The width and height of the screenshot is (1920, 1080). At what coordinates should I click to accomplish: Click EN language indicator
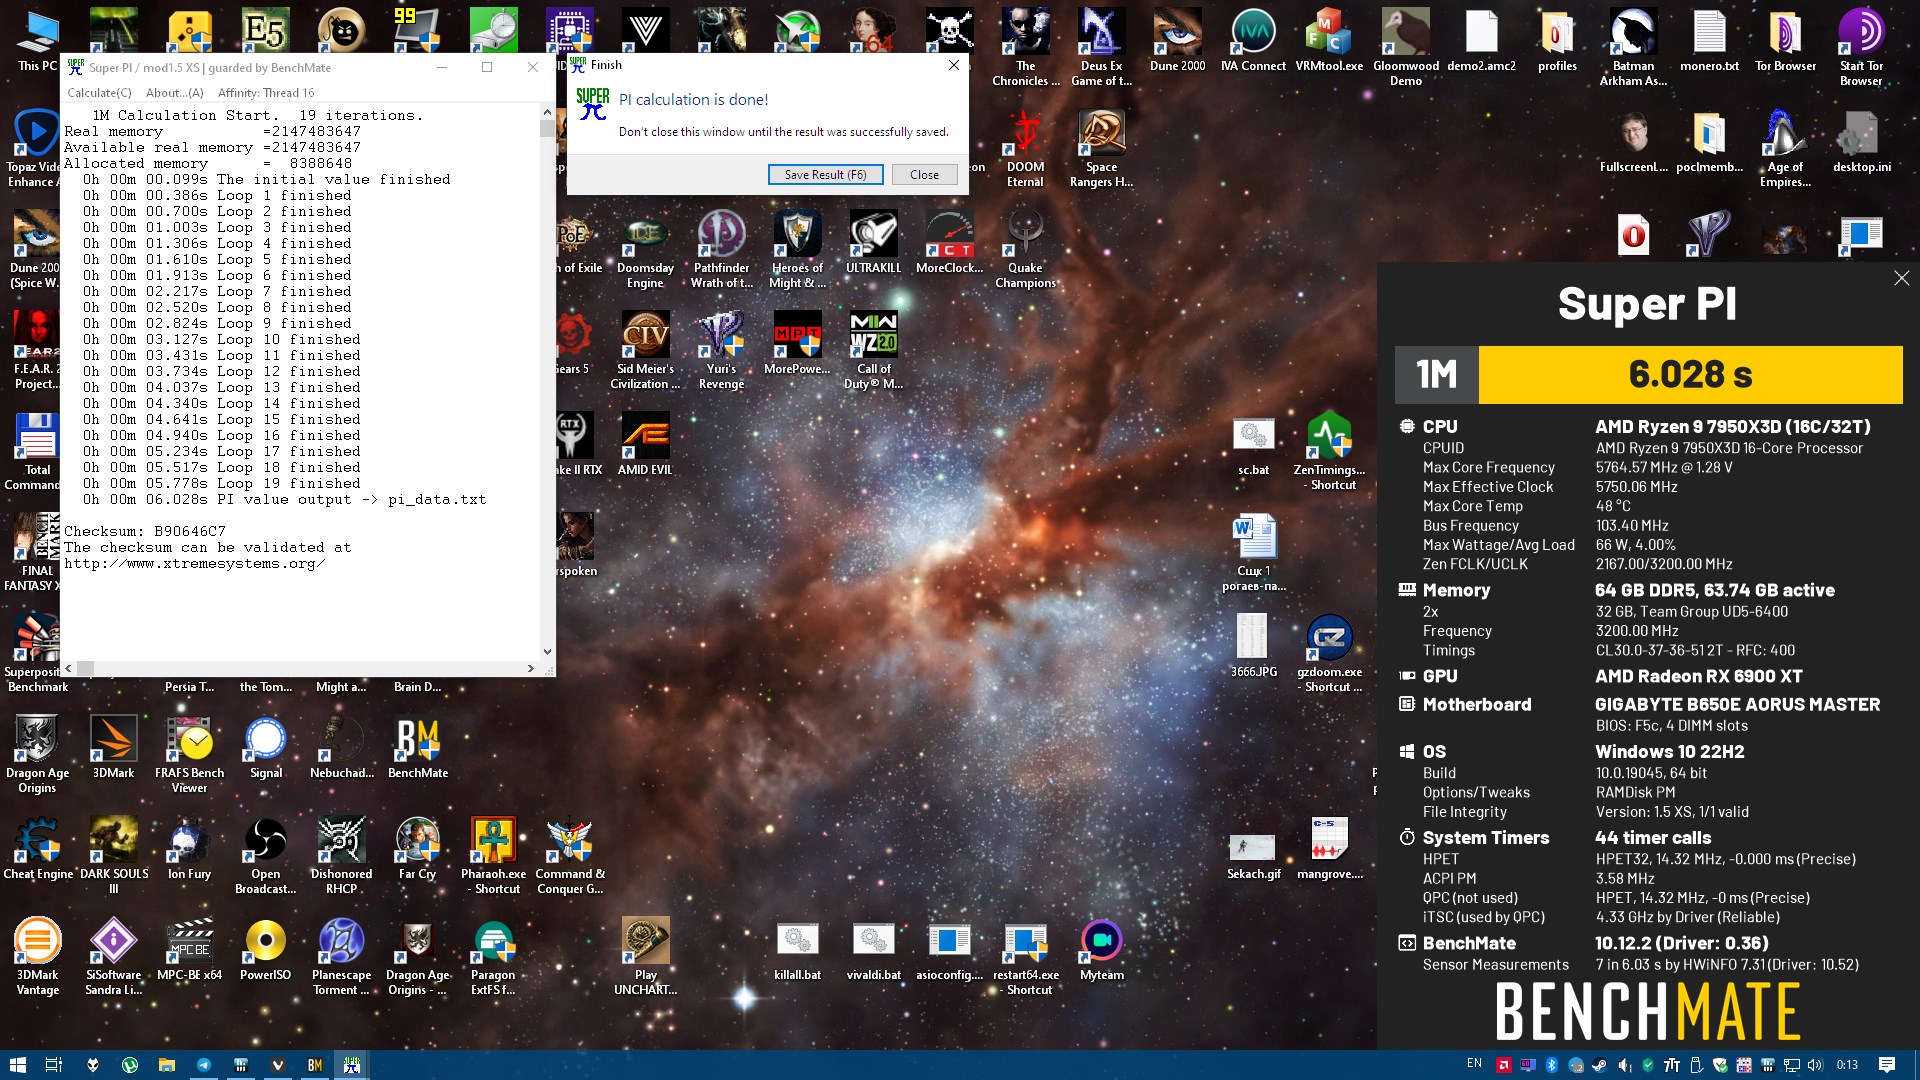[x=1474, y=1064]
